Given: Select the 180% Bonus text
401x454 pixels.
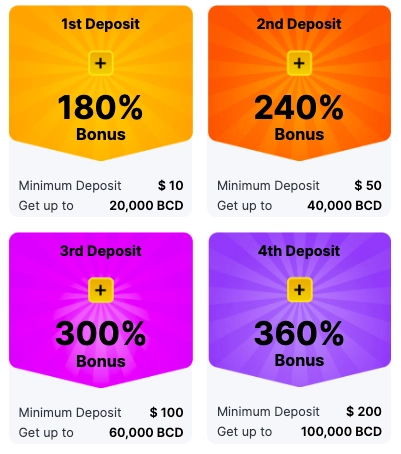Looking at the screenshot, I should (x=101, y=117).
